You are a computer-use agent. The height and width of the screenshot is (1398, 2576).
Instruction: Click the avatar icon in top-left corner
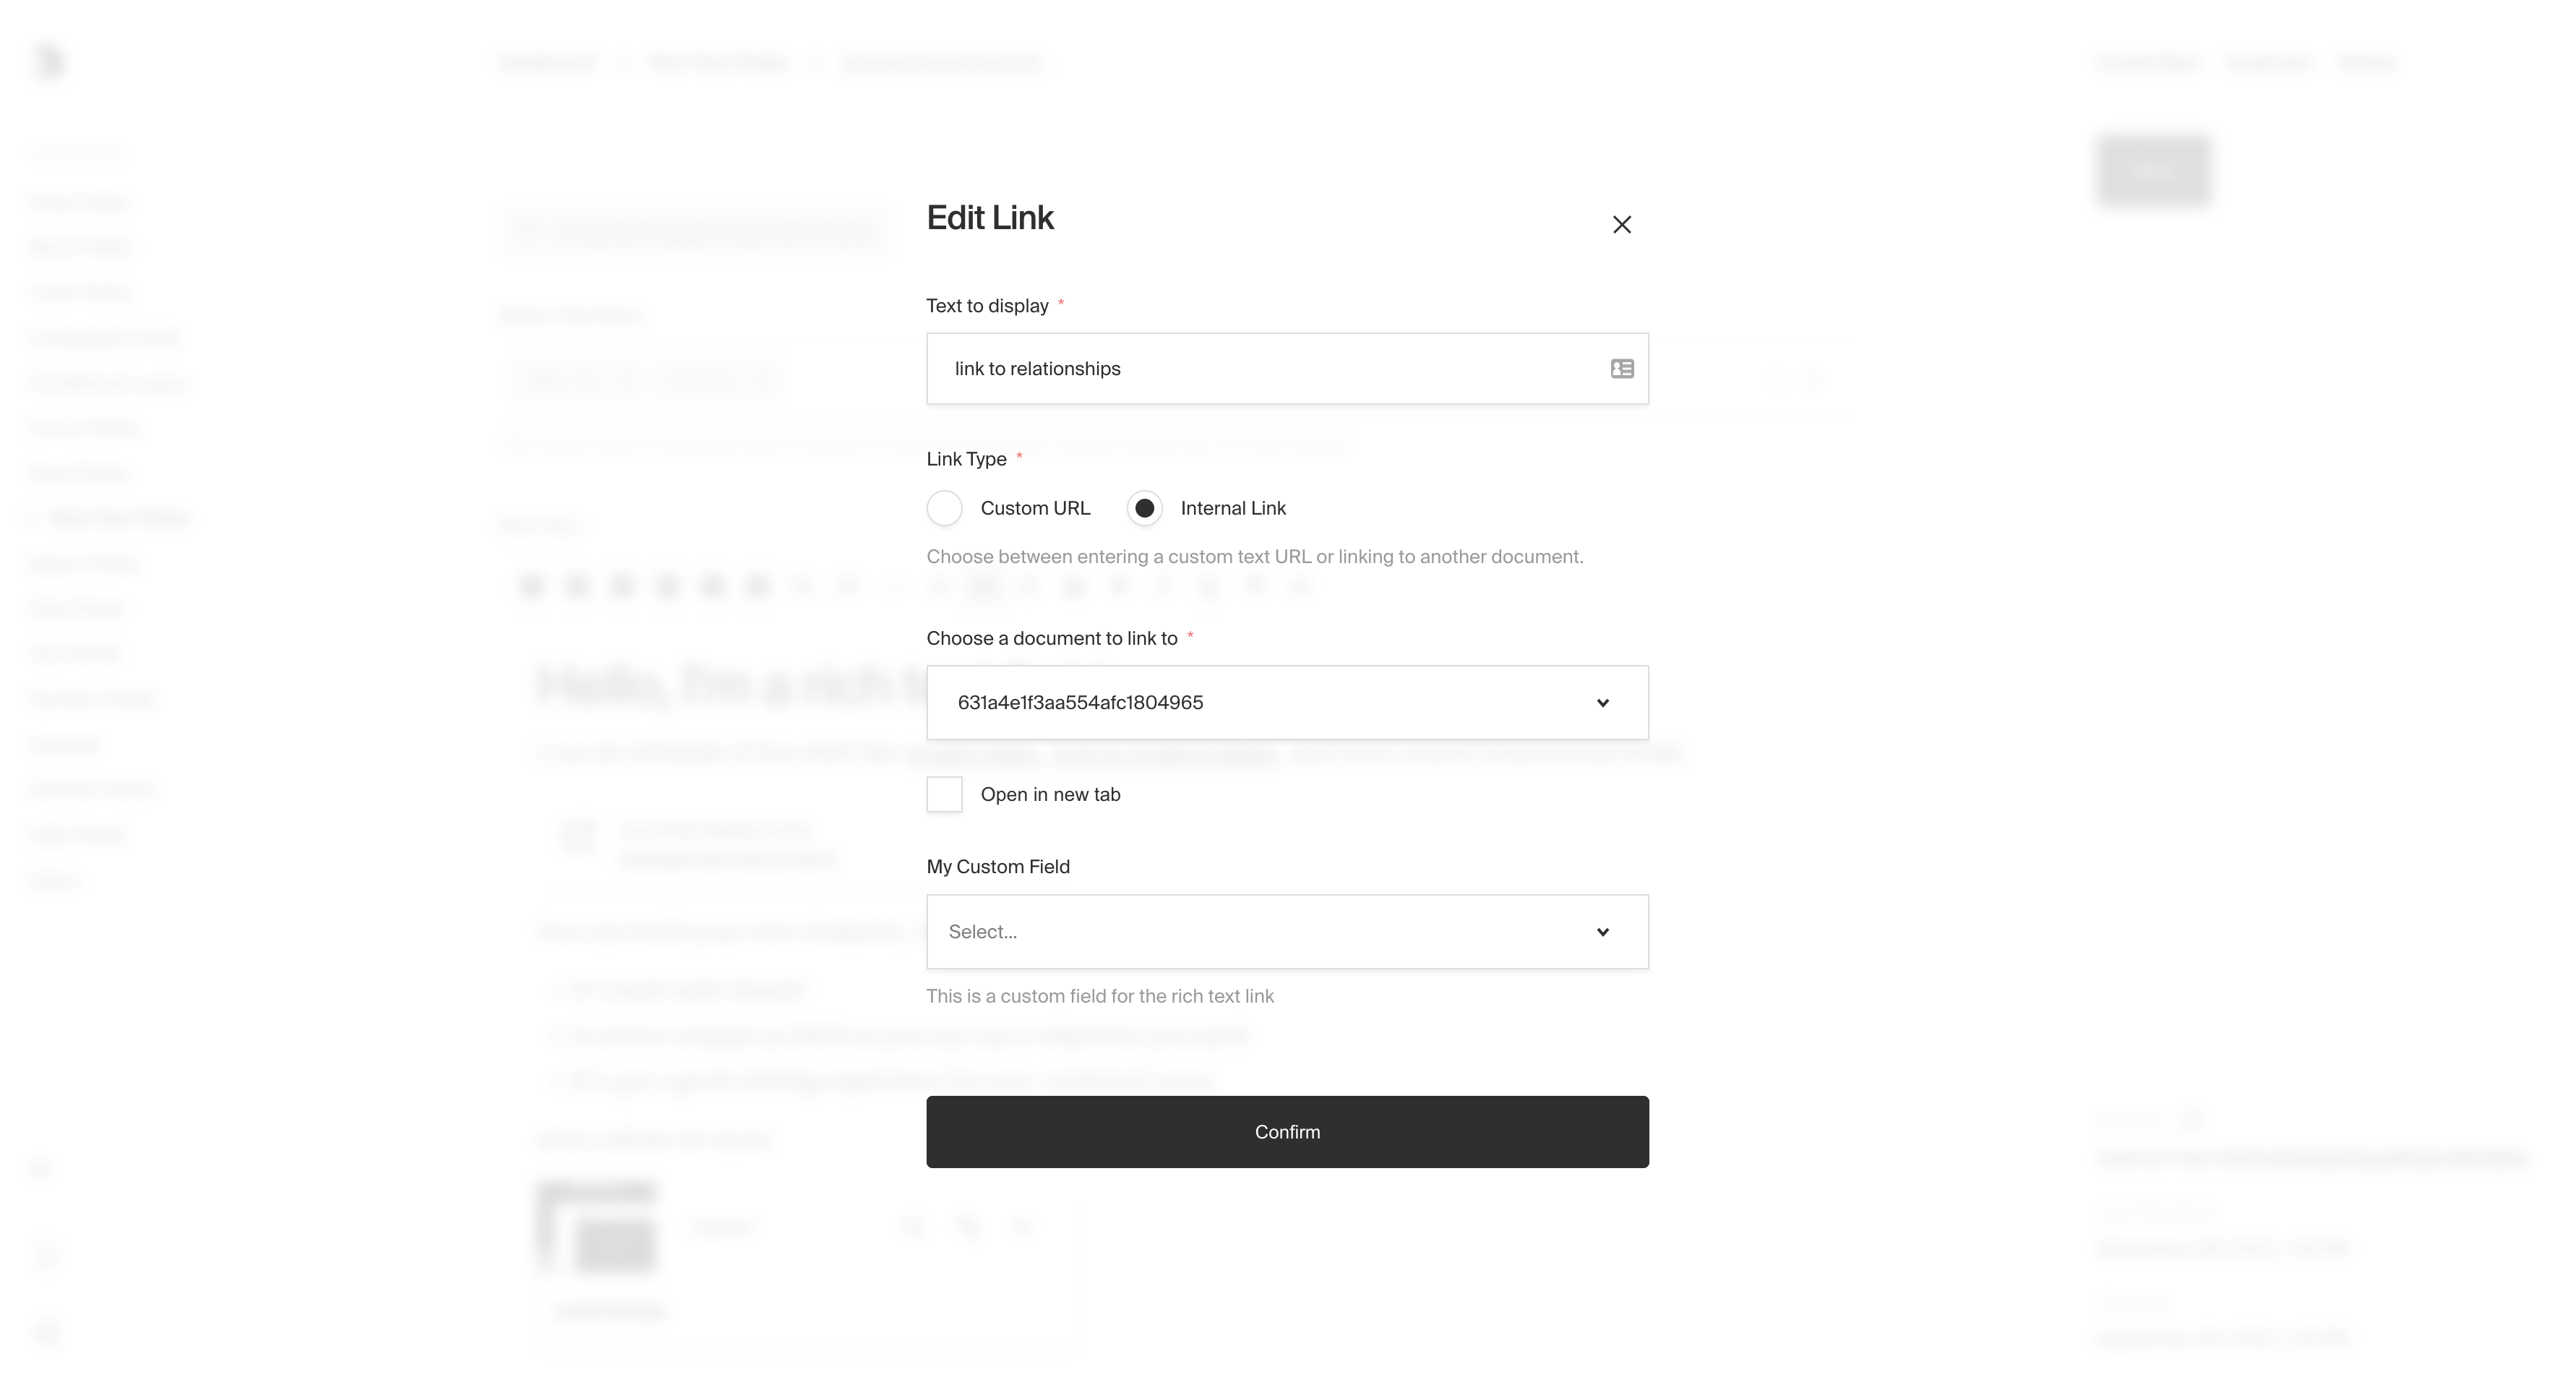coord(48,60)
